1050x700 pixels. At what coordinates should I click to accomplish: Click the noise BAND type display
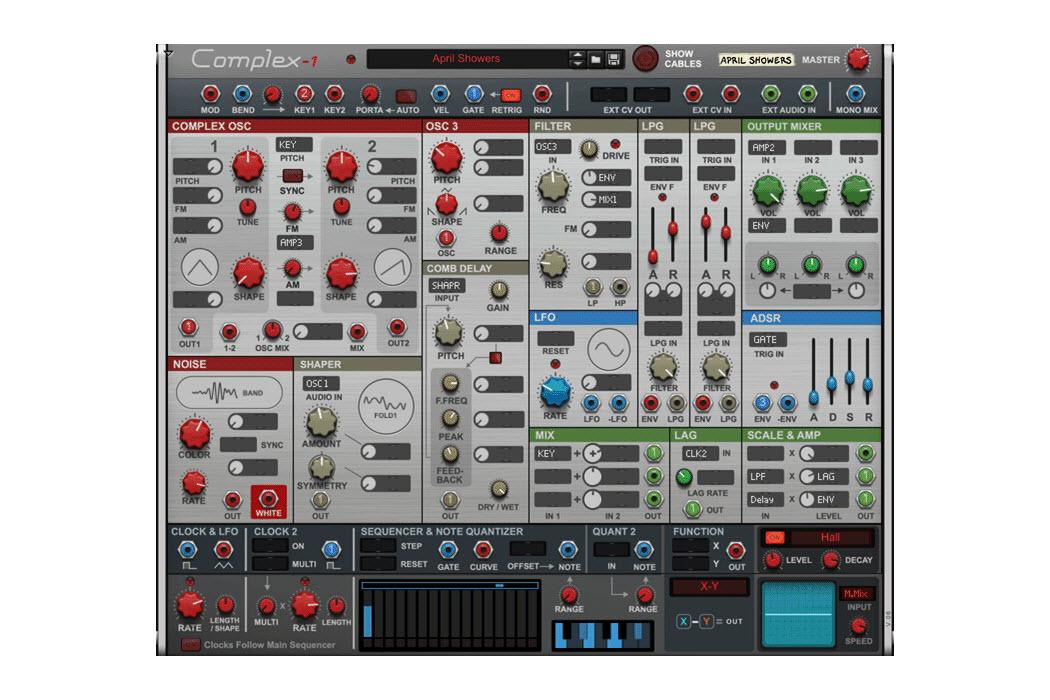point(229,393)
